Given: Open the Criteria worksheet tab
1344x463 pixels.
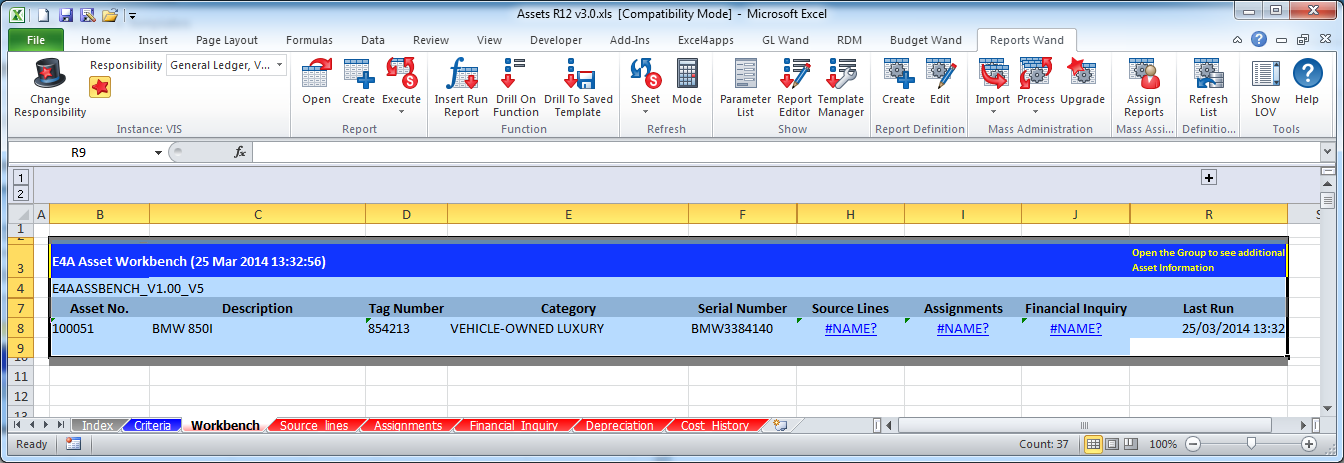Looking at the screenshot, I should [x=153, y=425].
